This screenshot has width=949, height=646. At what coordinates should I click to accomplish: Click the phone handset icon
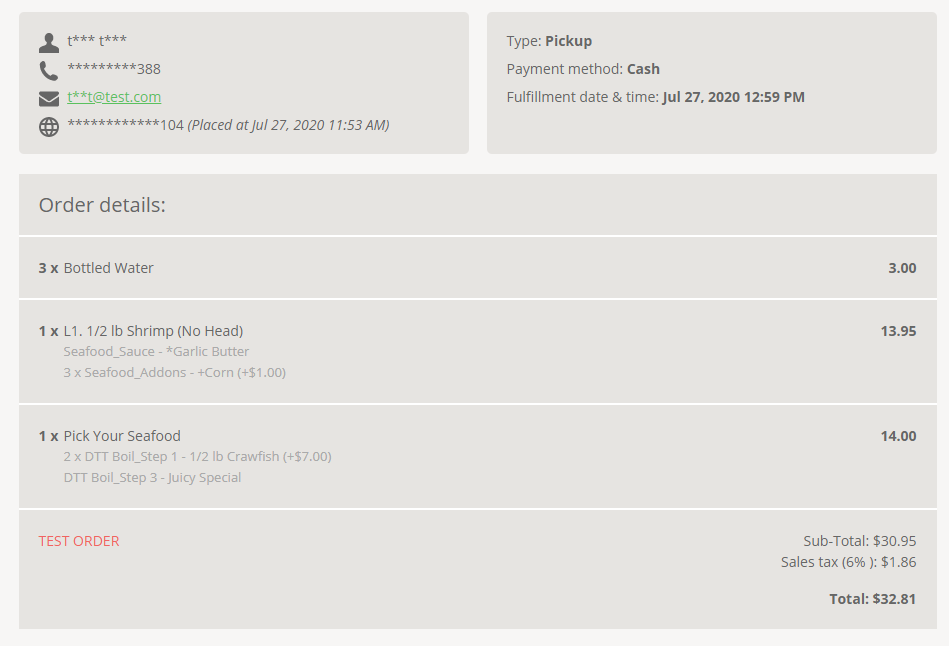tap(49, 70)
